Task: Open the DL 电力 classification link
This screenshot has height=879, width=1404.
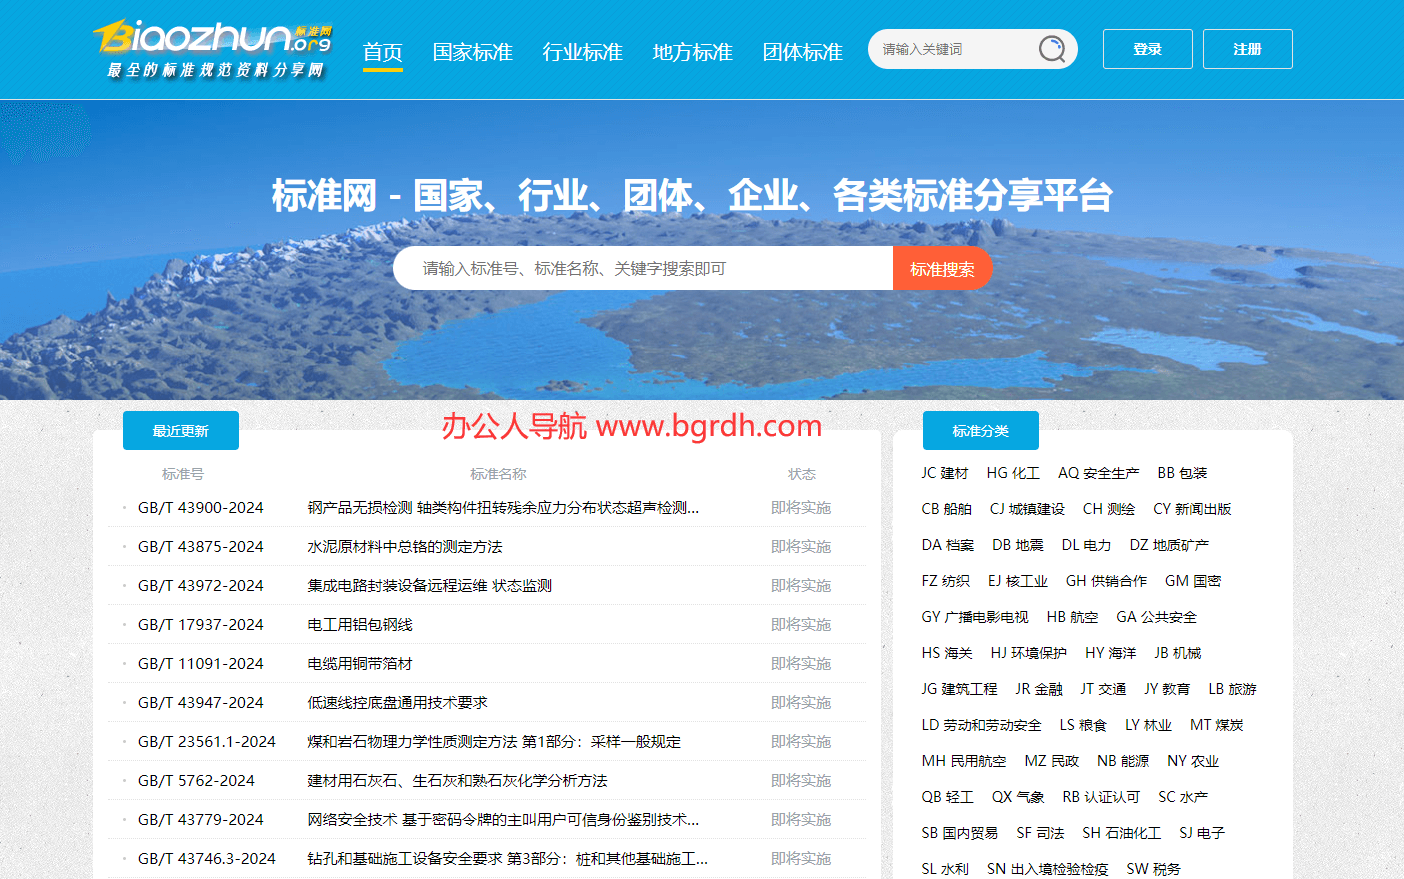Action: pos(1086,545)
